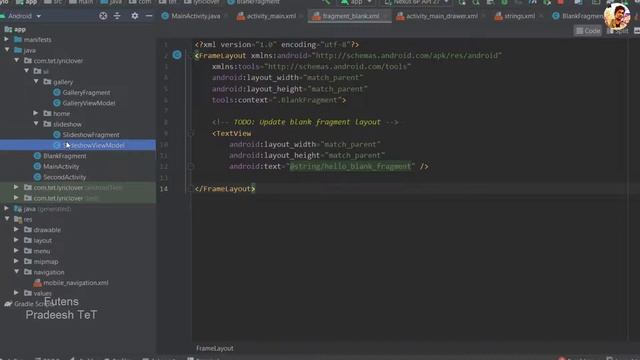
Task: Click the MainActivity.java tab class icon
Action: click(x=165, y=16)
